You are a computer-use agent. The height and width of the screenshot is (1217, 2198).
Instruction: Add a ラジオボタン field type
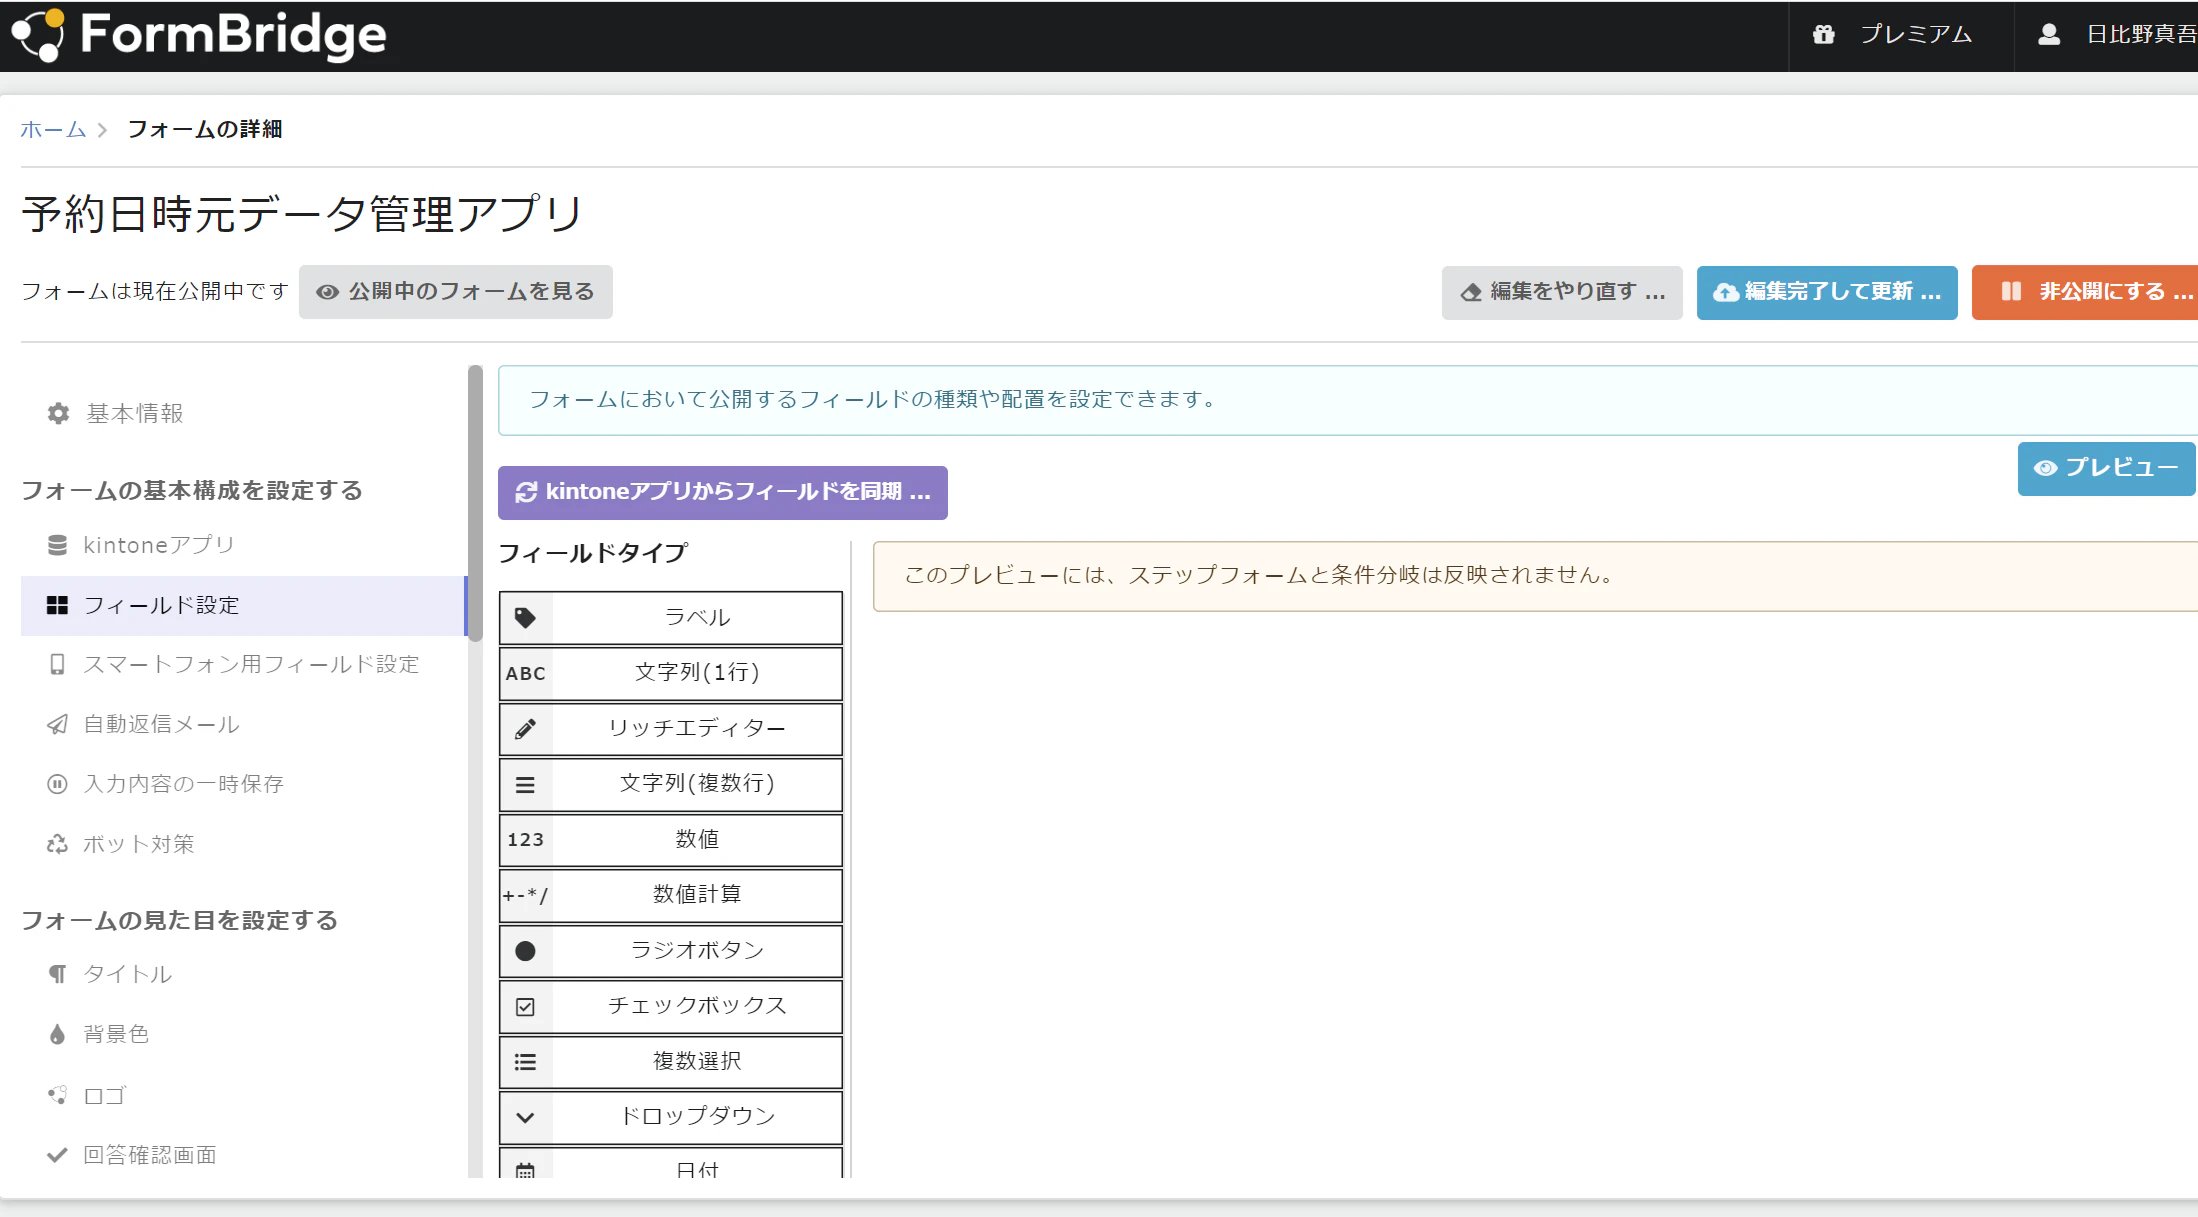point(696,950)
